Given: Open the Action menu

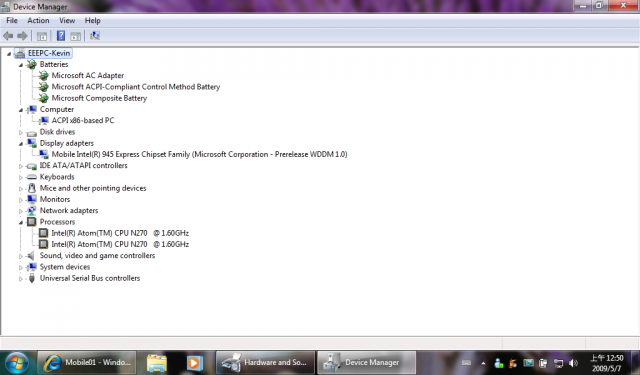Looking at the screenshot, I should pyautogui.click(x=38, y=20).
